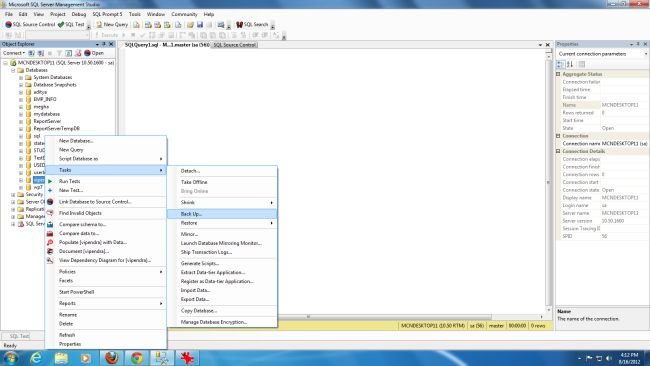Click Connect Object Explorer icon next to Connect

[x=32, y=53]
